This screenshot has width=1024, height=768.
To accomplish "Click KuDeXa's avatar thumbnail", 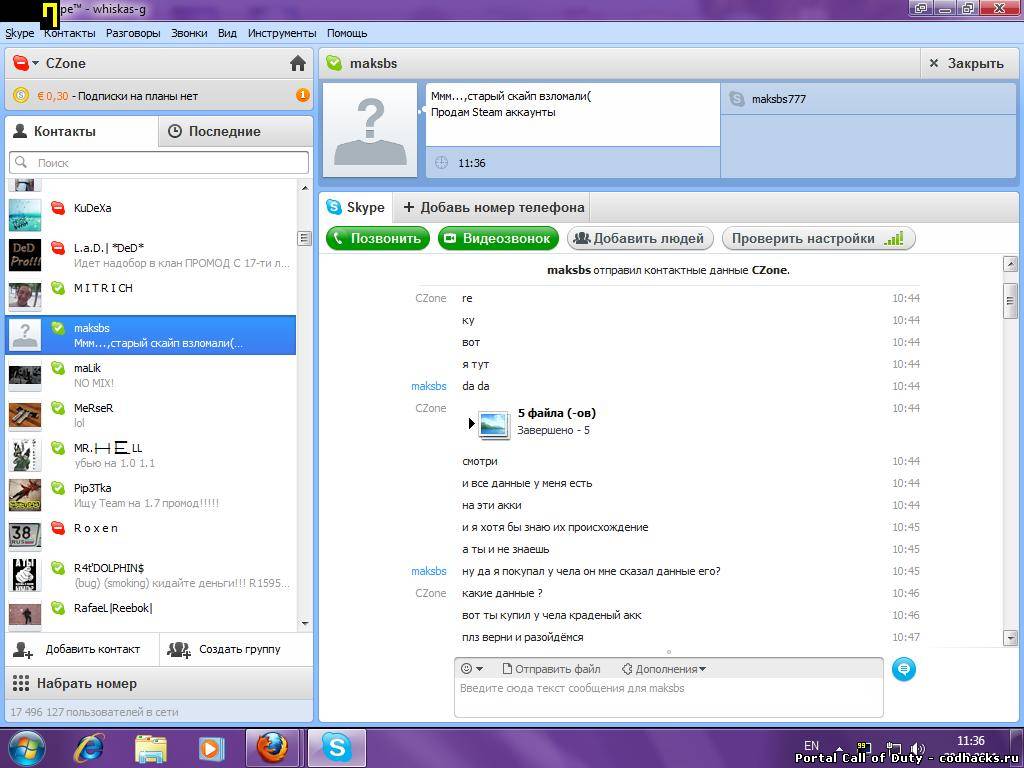I will 25,215.
